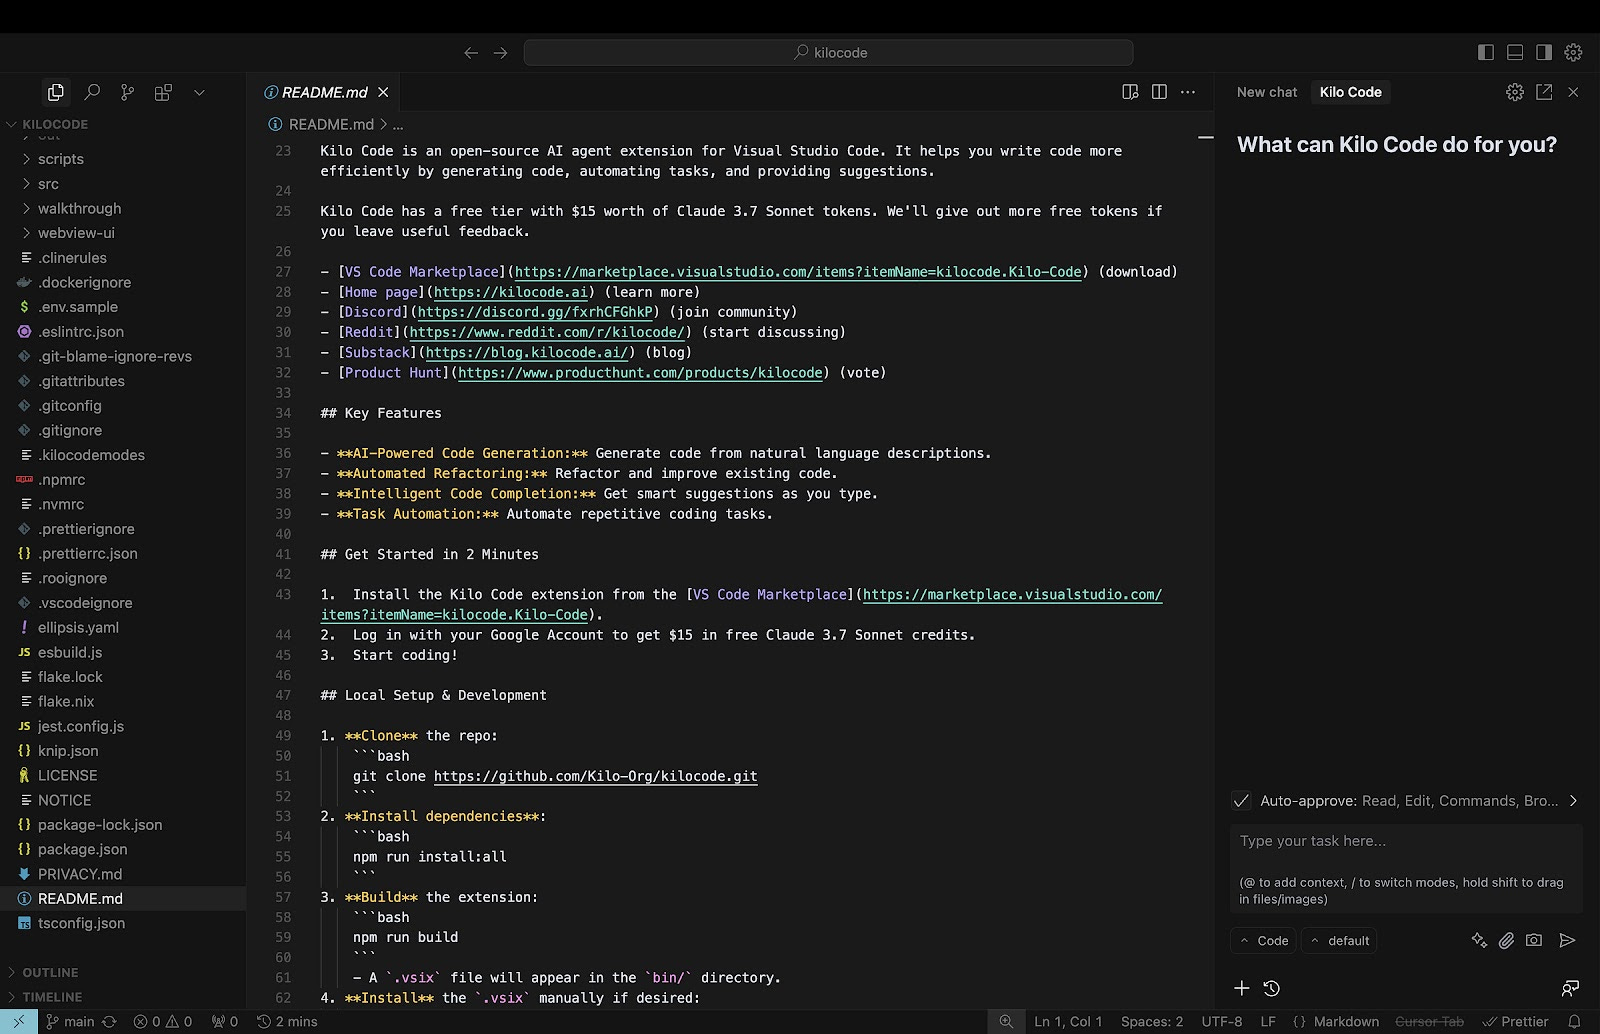Open the GitHub kilocode.git clone link
1600x1034 pixels.
(595, 776)
